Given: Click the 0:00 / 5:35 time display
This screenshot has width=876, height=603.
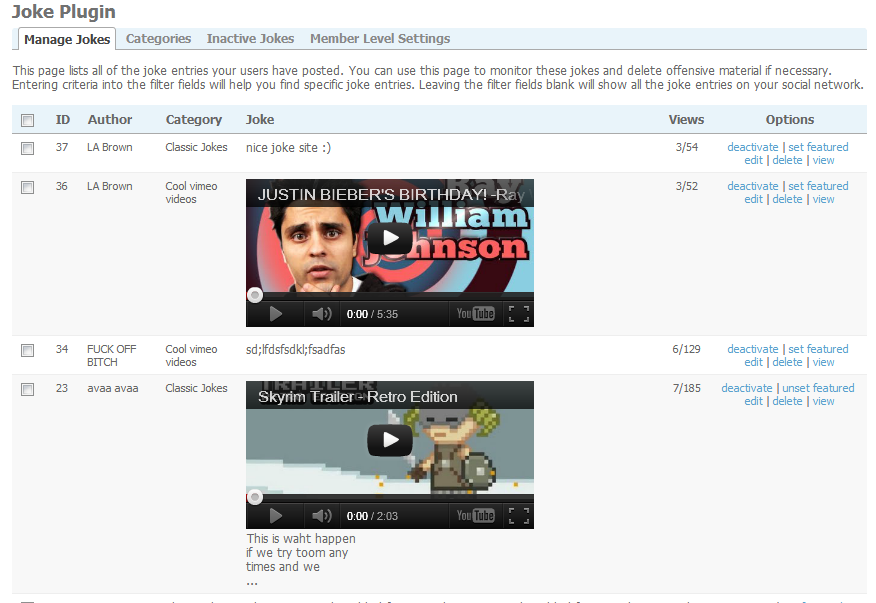Looking at the screenshot, I should pyautogui.click(x=372, y=314).
